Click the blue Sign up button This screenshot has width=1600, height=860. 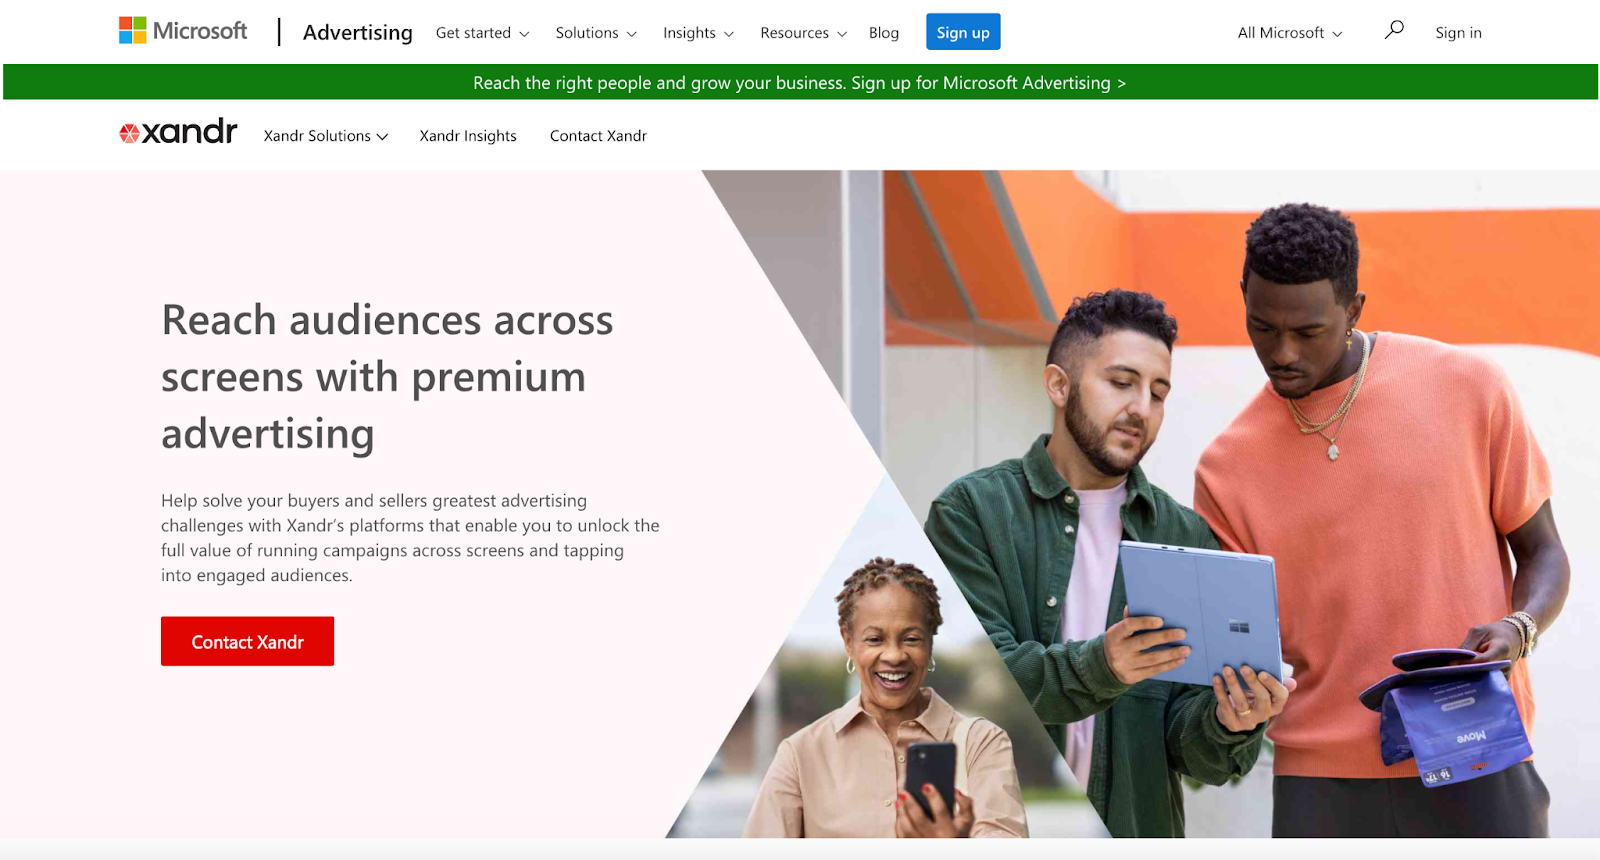(x=963, y=32)
